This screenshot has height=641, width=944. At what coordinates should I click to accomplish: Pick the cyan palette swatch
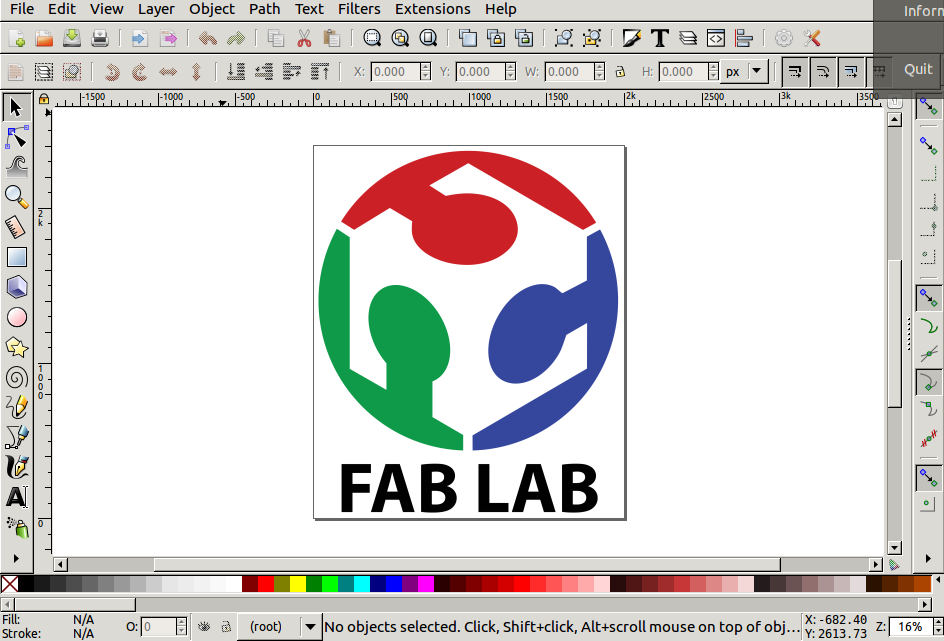[x=362, y=584]
